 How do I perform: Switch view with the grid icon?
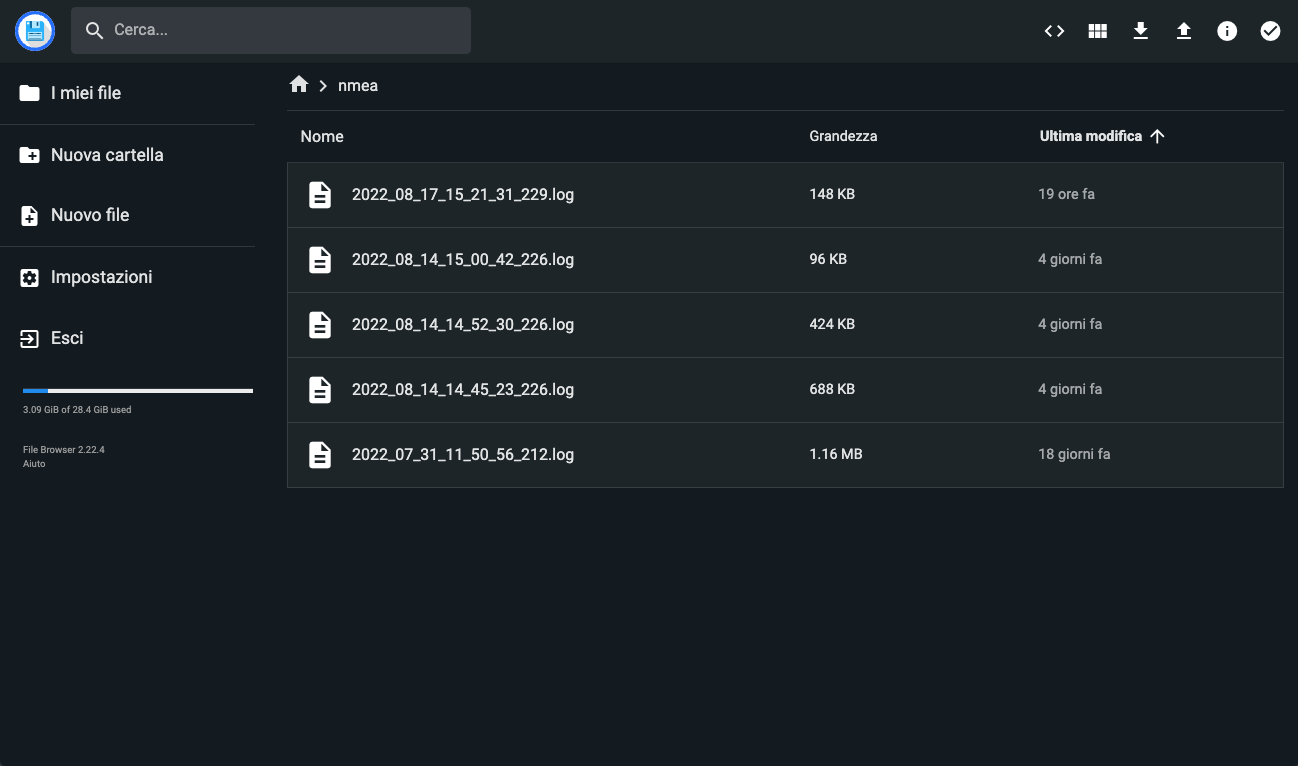pyautogui.click(x=1097, y=31)
